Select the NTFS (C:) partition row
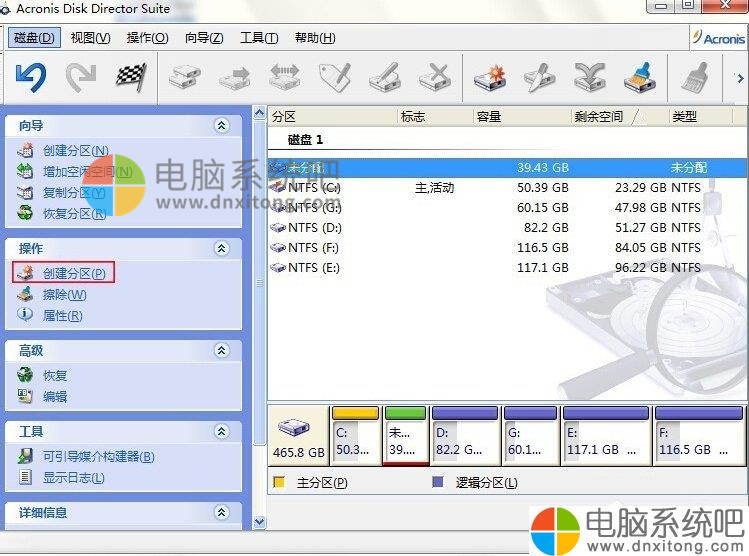749x556 pixels. click(x=508, y=188)
